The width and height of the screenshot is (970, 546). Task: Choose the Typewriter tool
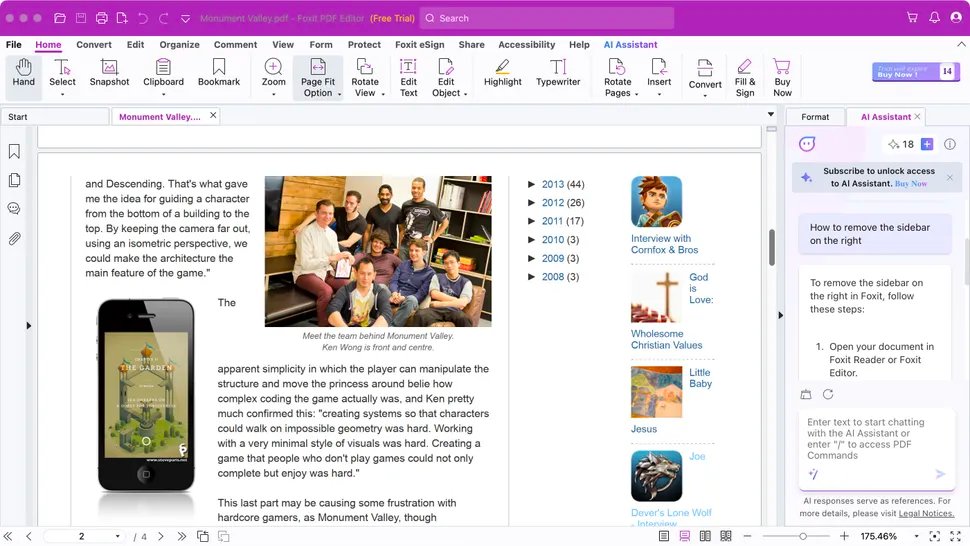[x=558, y=73]
